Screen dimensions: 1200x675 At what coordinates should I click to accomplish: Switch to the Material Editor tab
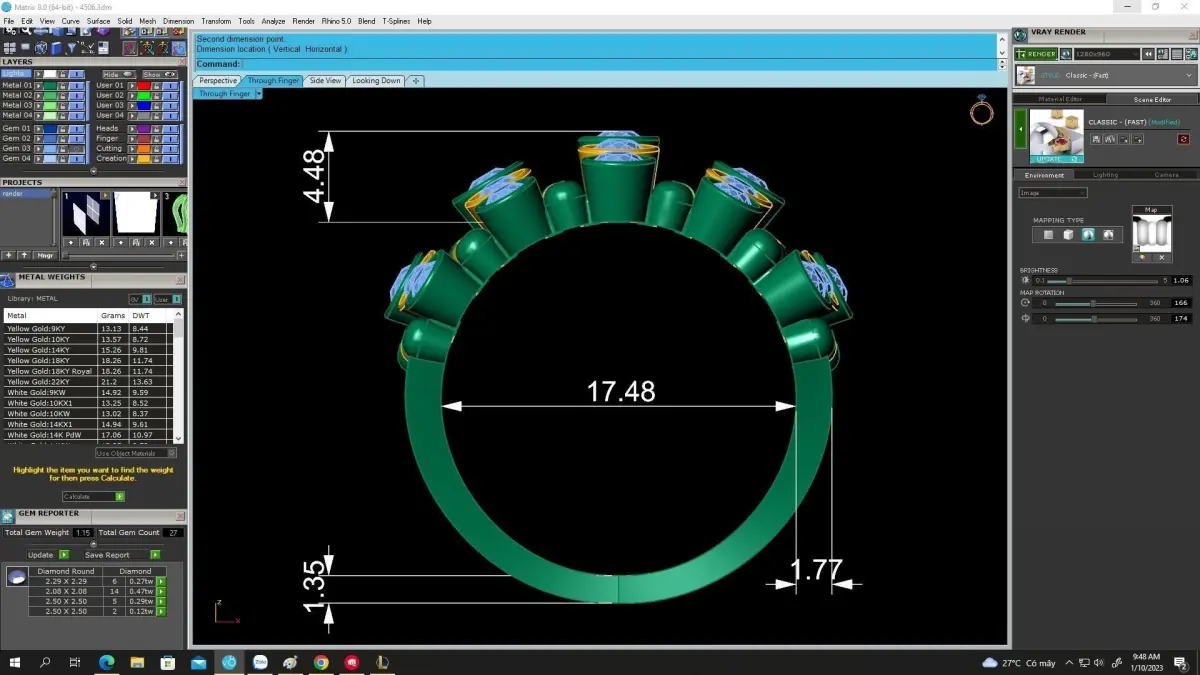pos(1059,99)
